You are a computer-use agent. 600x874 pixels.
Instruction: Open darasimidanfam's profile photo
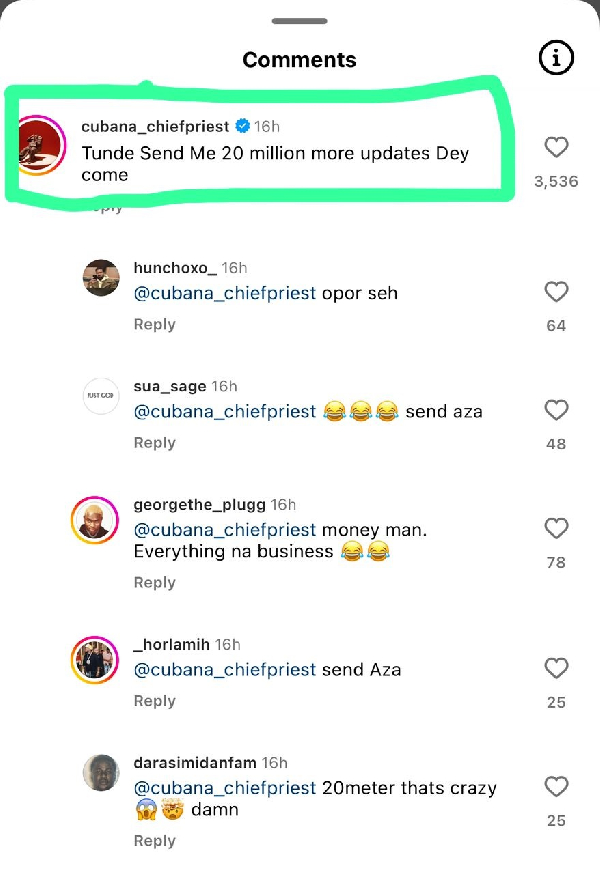tap(101, 773)
